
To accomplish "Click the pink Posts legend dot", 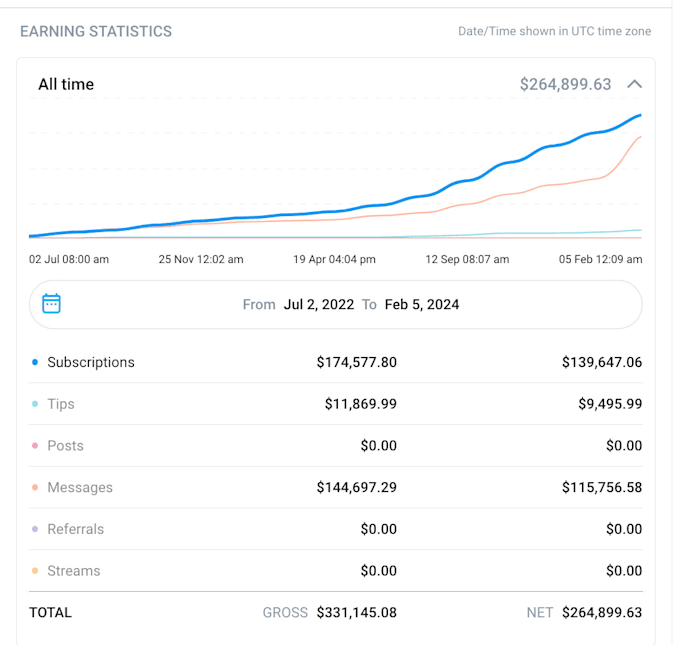I will [36, 446].
